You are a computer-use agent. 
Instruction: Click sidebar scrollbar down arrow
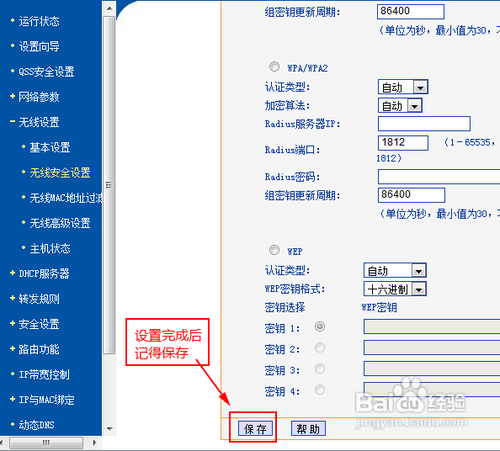coord(109,428)
